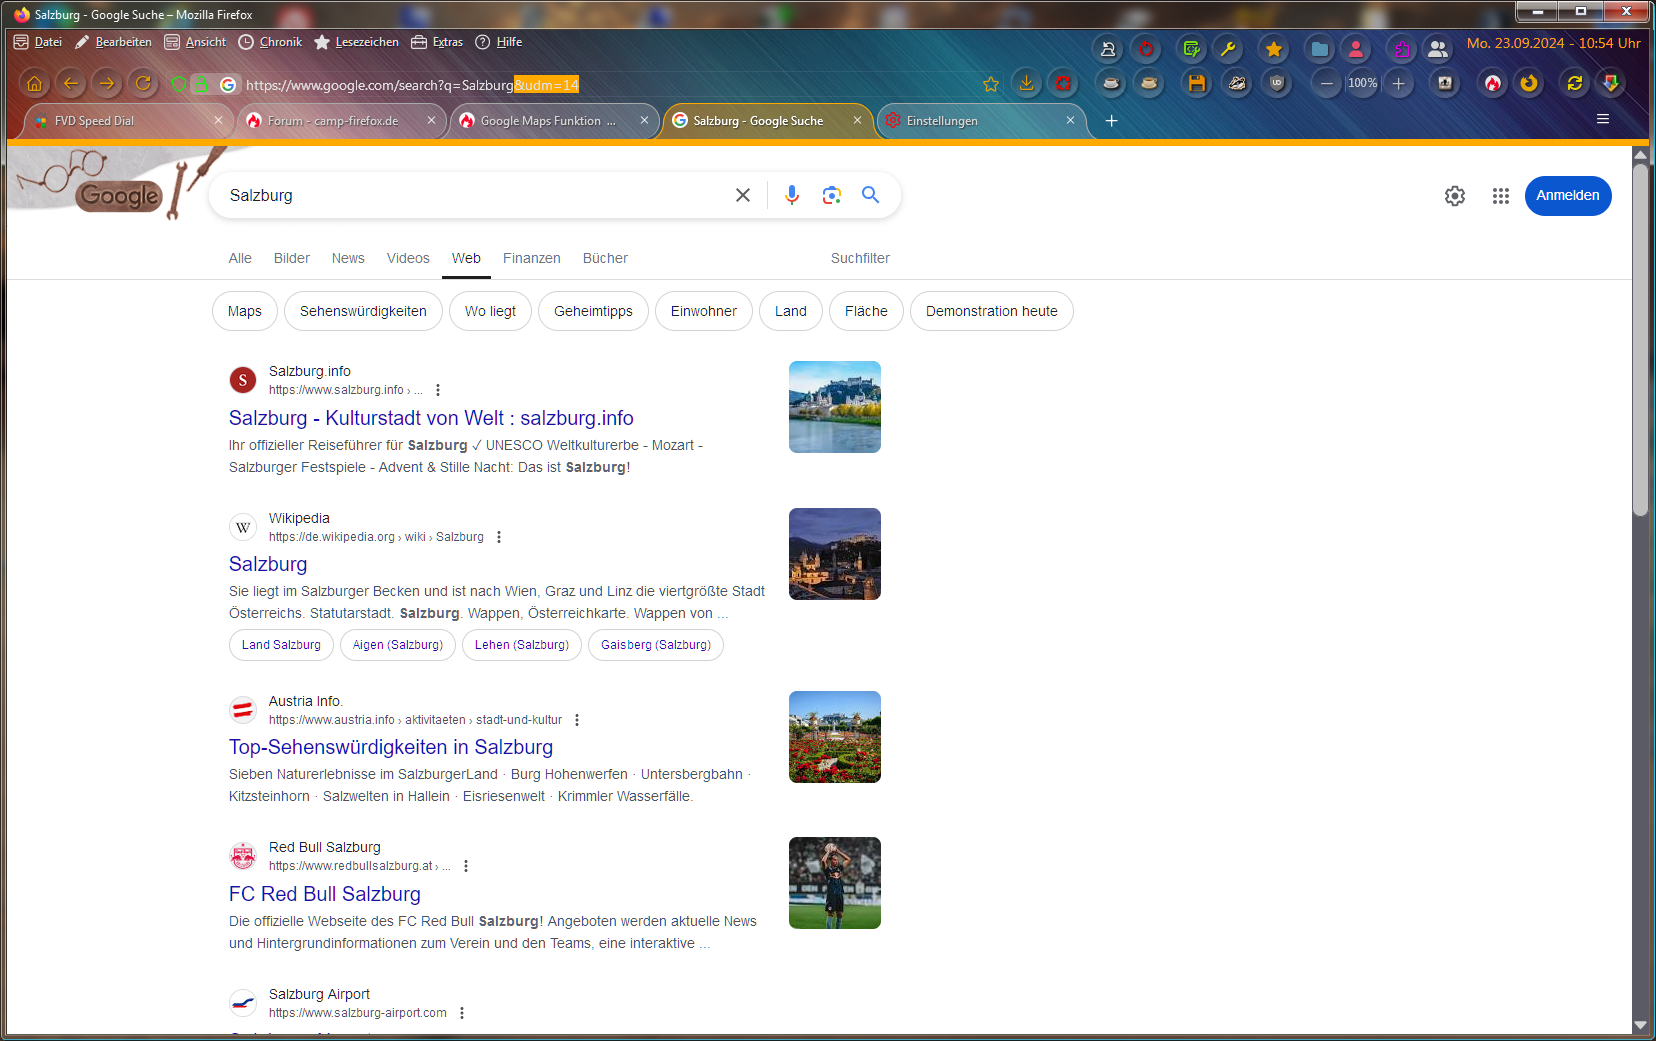The image size is (1656, 1041).
Task: Open the Lesezeichen menu
Action: click(356, 42)
